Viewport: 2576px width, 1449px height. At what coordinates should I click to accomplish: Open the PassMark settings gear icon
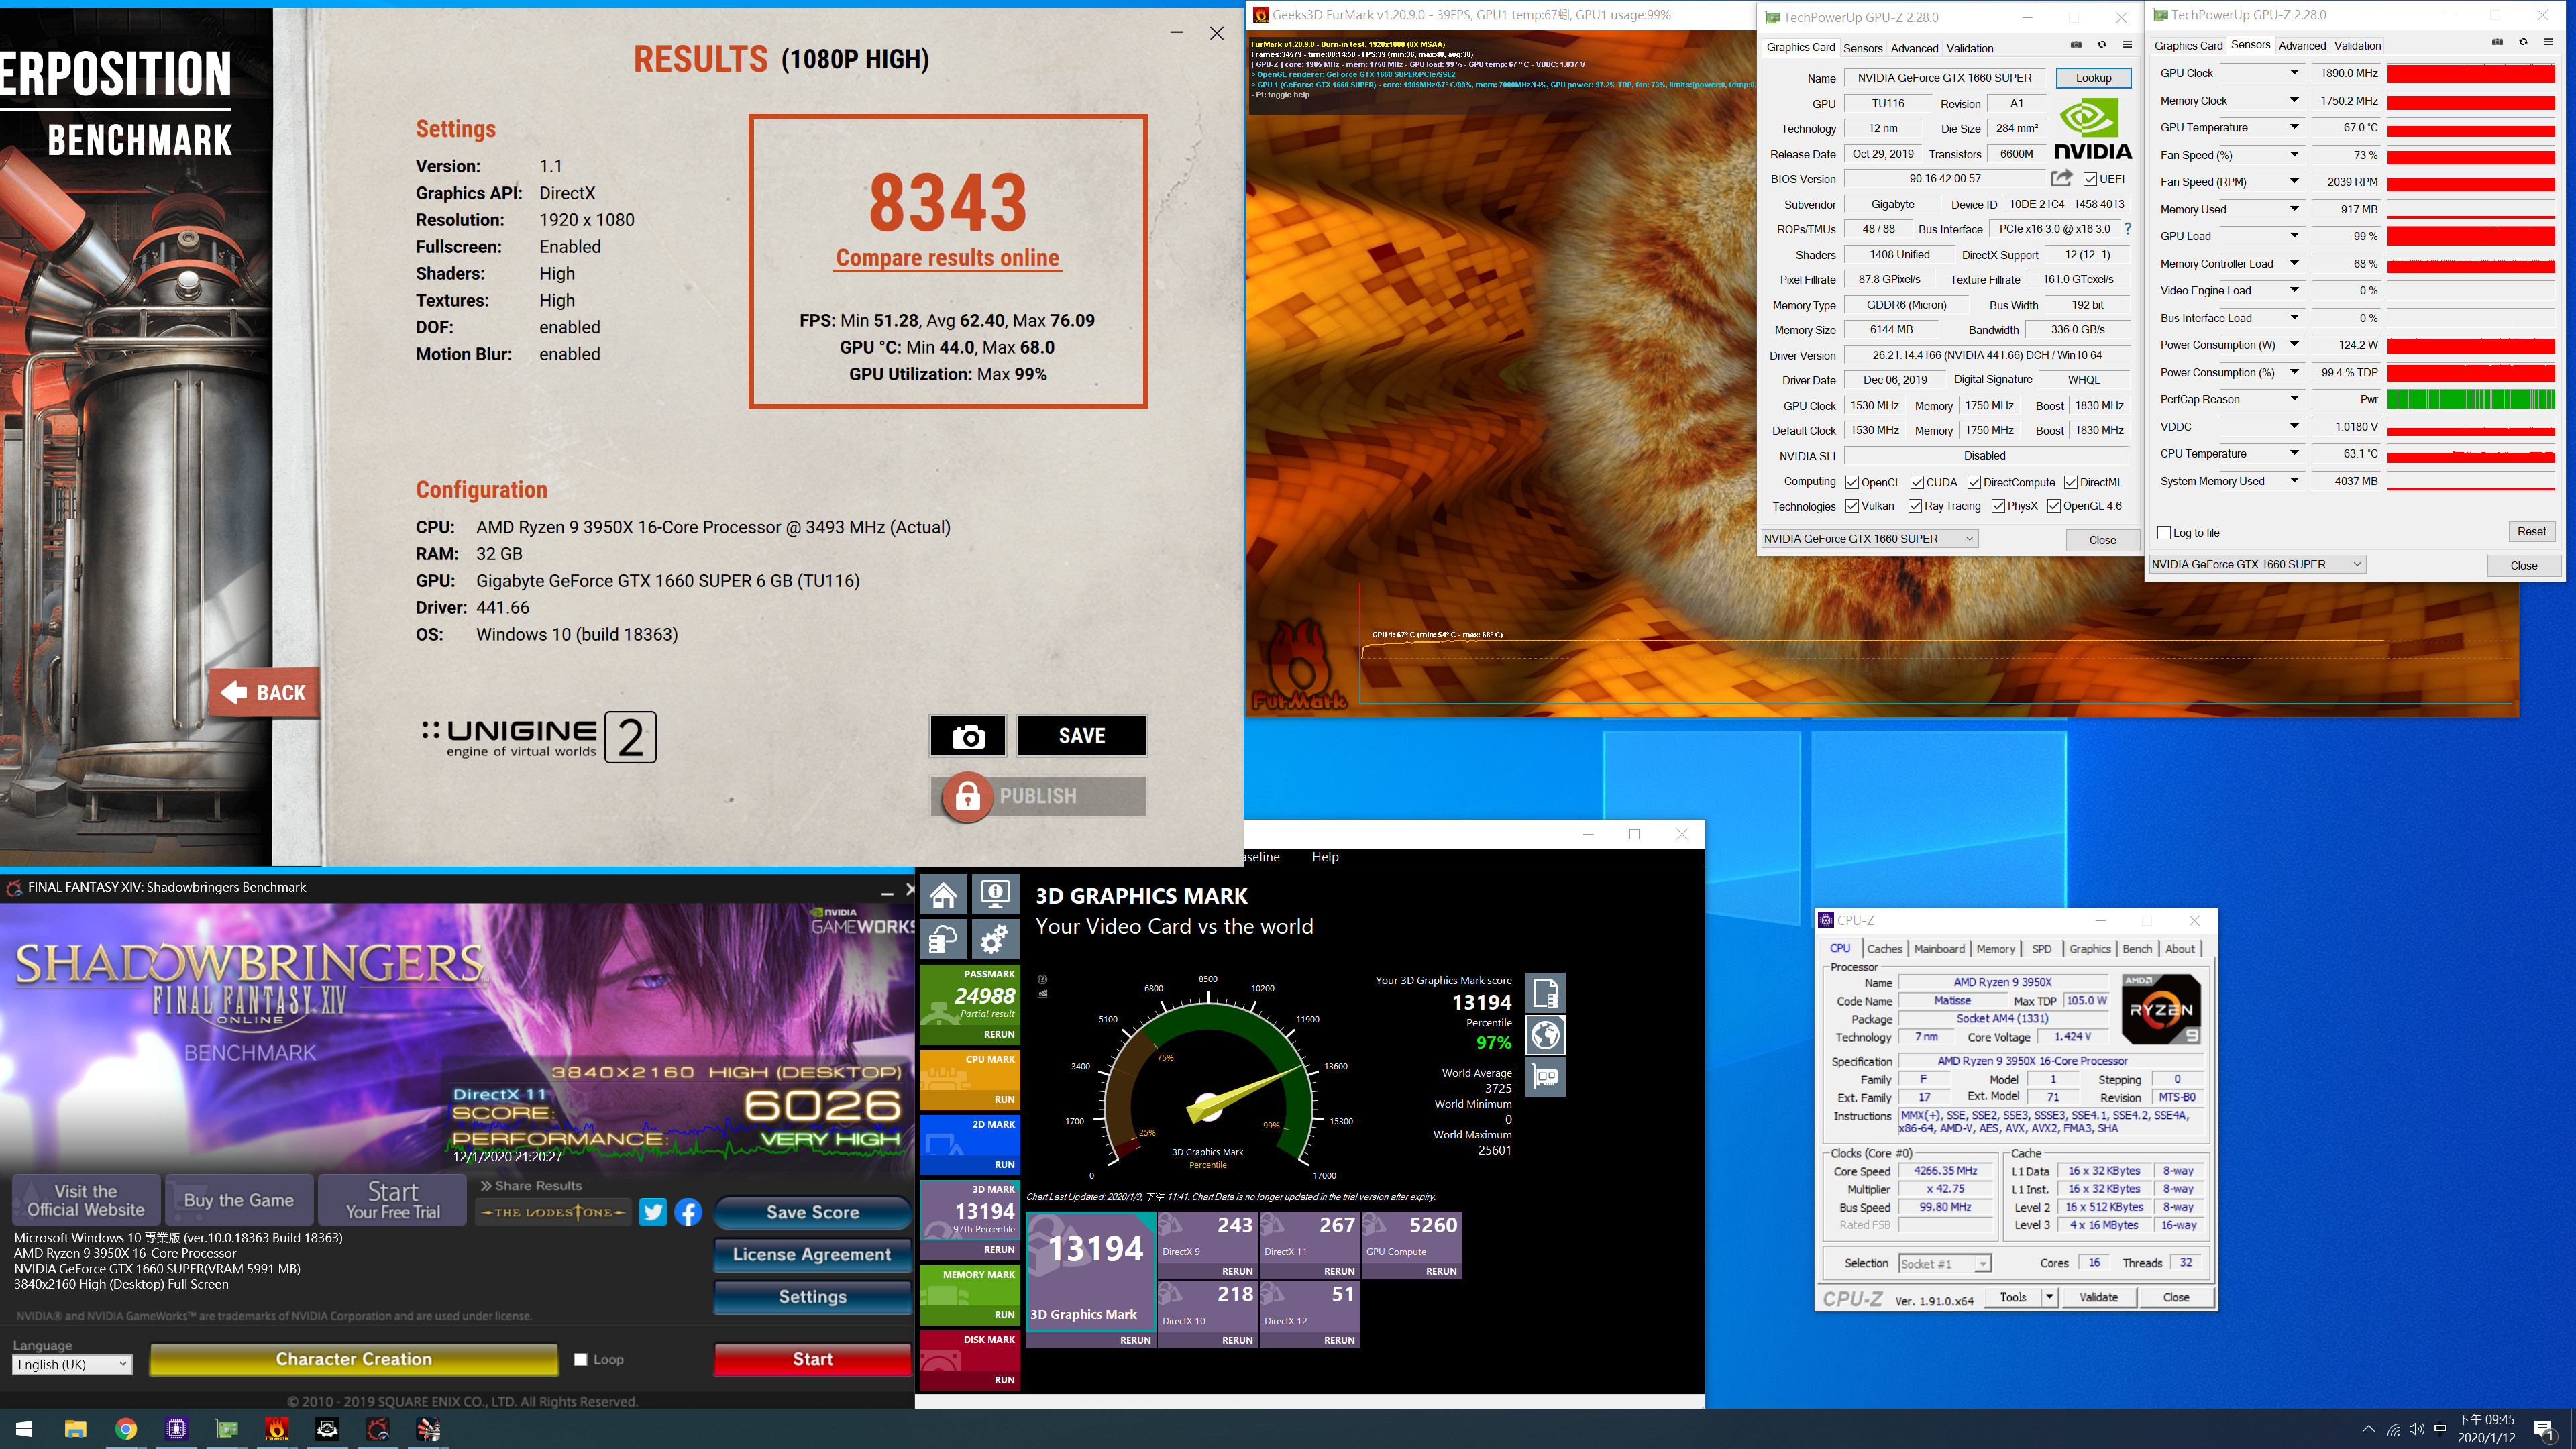tap(995, 940)
